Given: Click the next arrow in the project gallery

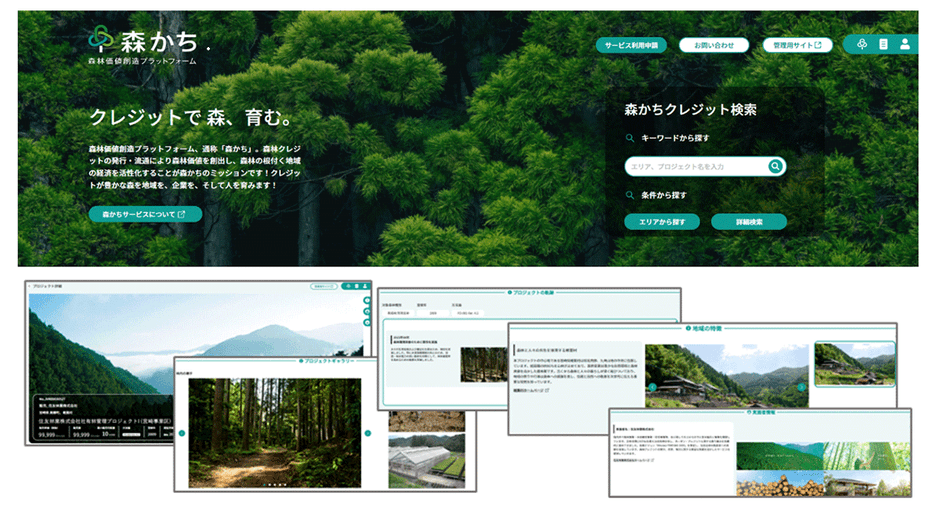Looking at the screenshot, I should point(368,433).
